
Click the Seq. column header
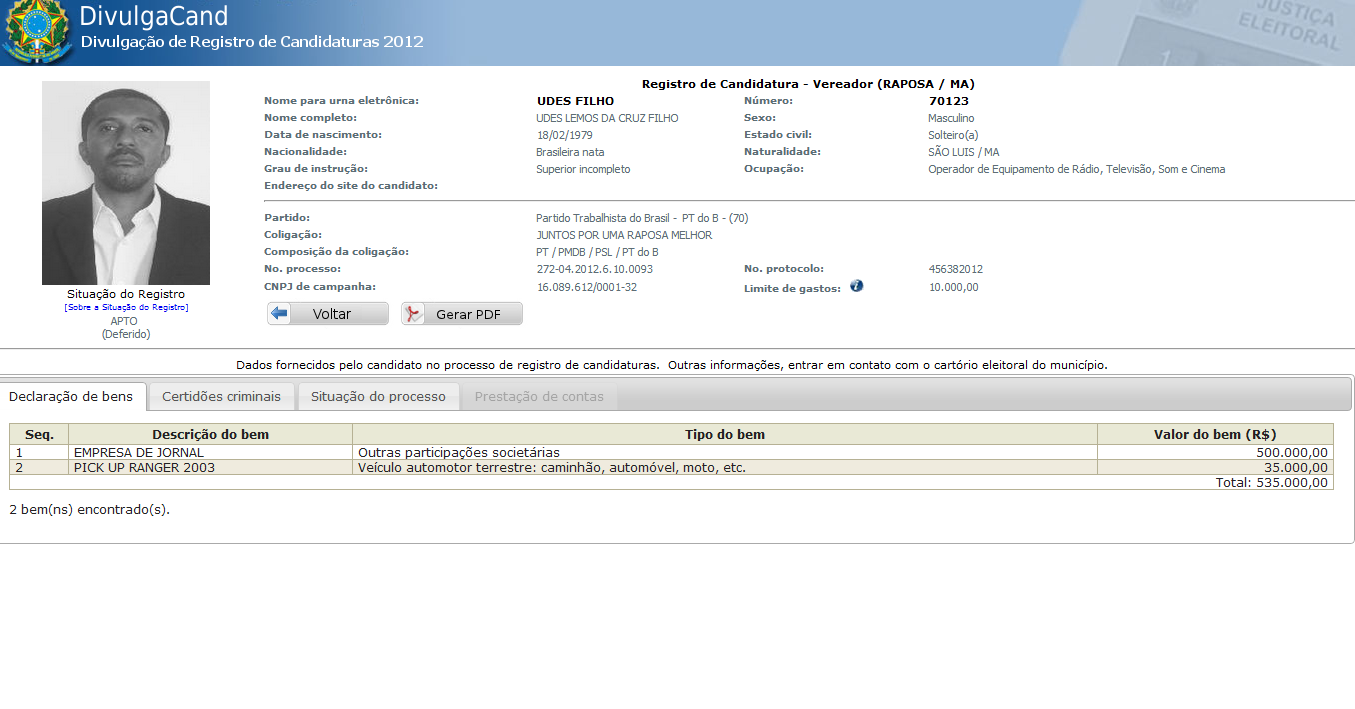[x=39, y=434]
